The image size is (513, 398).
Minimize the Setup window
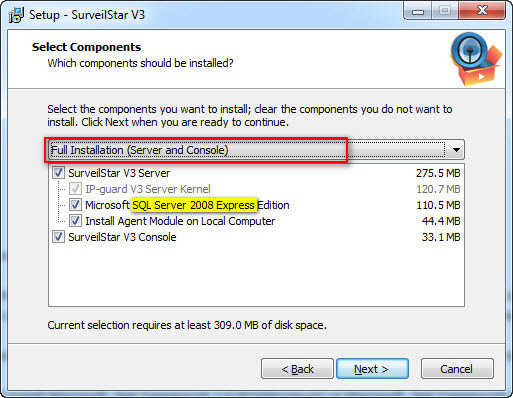(x=417, y=11)
